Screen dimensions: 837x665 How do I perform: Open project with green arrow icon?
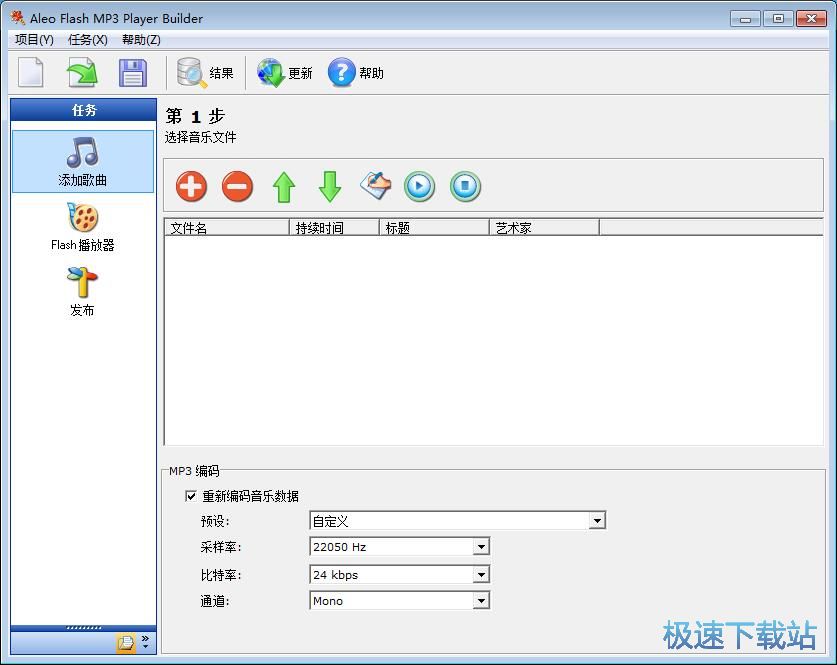click(82, 73)
